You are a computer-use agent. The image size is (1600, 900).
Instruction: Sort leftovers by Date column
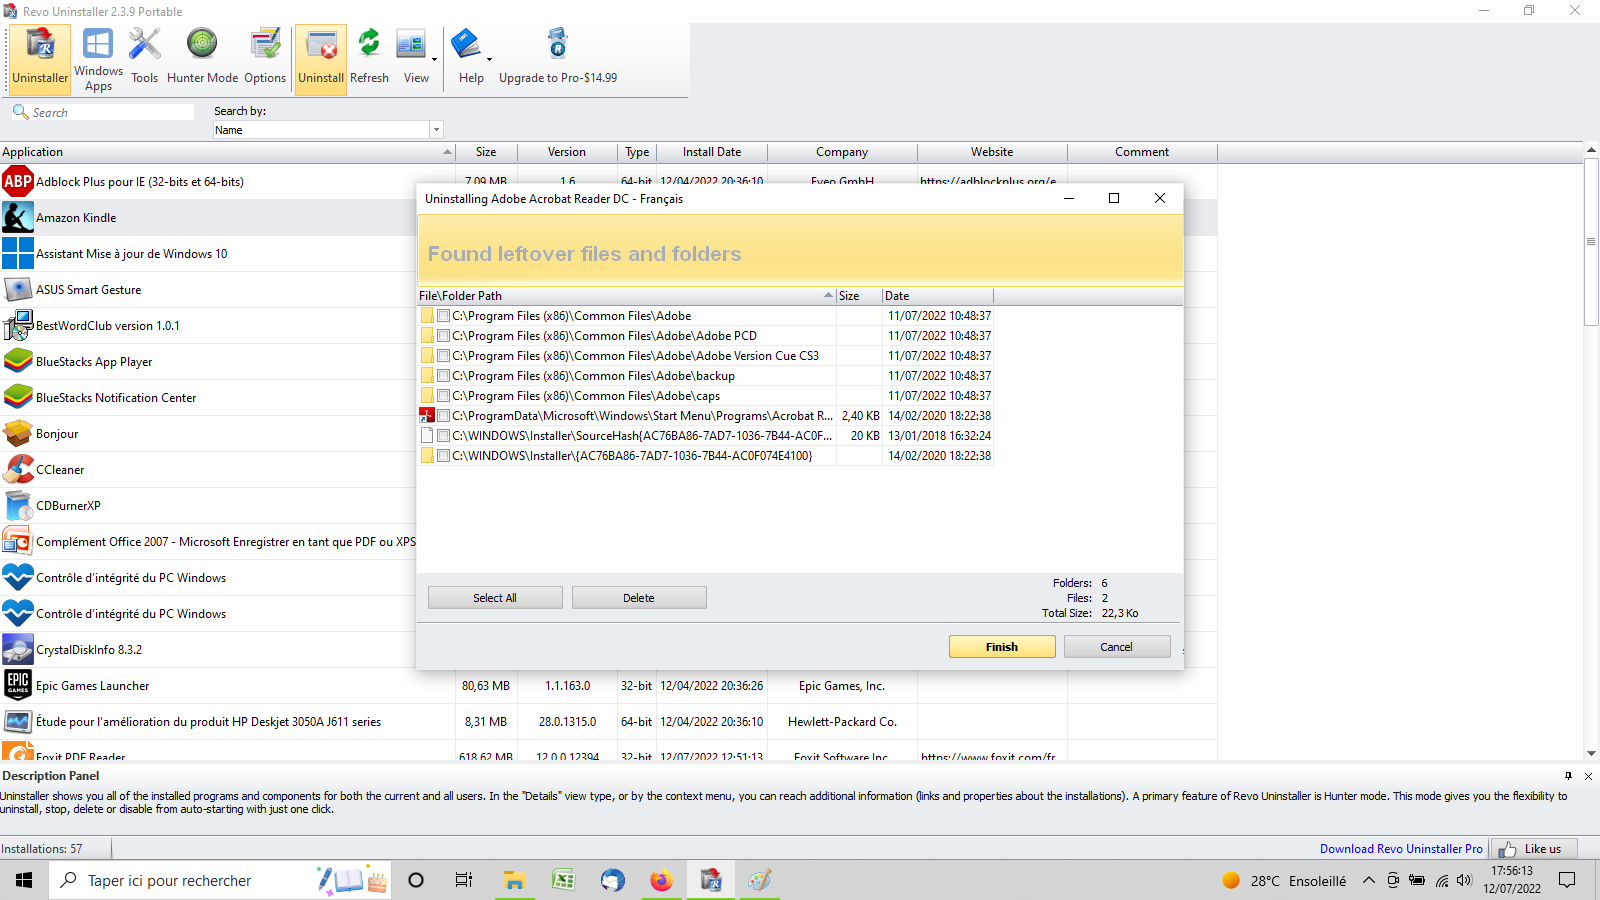pyautogui.click(x=937, y=296)
